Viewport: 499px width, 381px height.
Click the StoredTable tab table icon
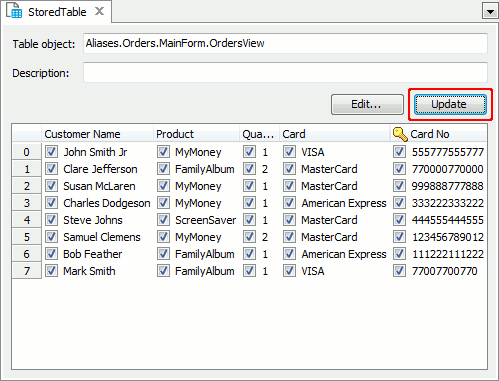tap(14, 11)
